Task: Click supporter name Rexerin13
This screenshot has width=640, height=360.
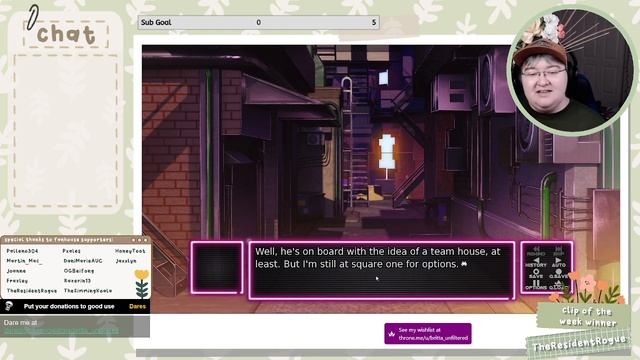Action: (77, 281)
